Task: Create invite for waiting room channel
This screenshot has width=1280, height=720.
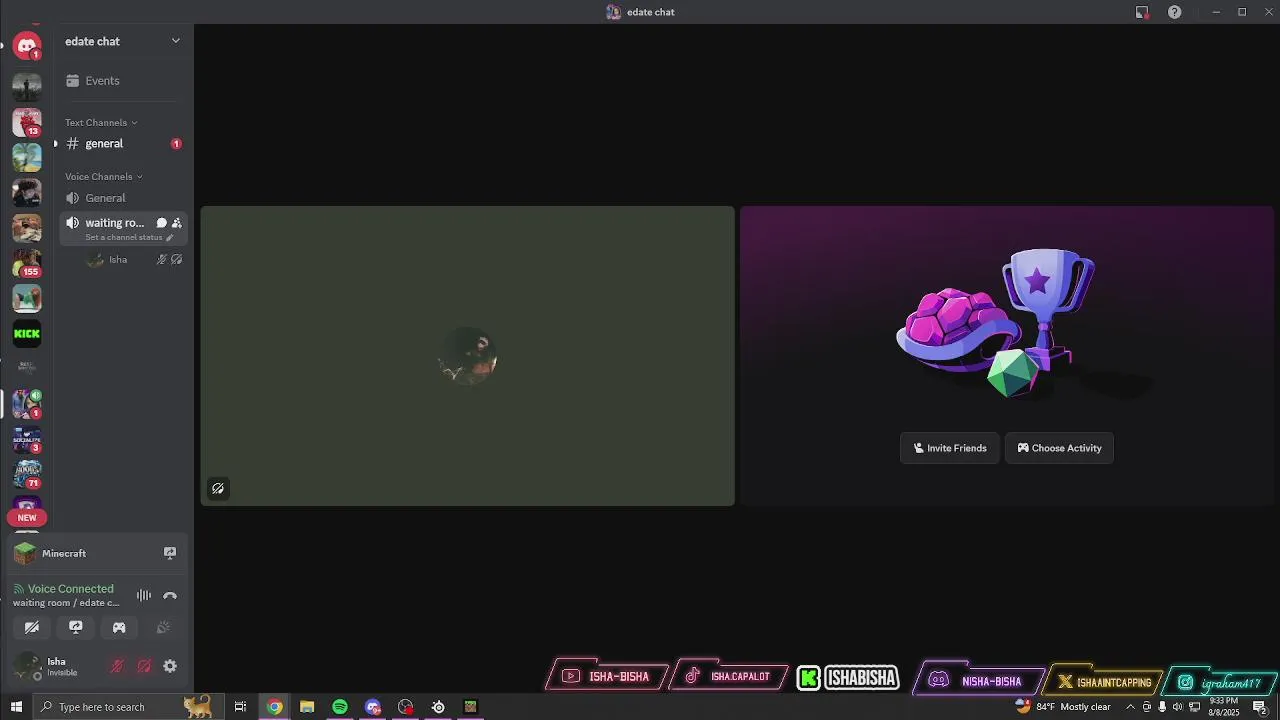Action: click(177, 223)
